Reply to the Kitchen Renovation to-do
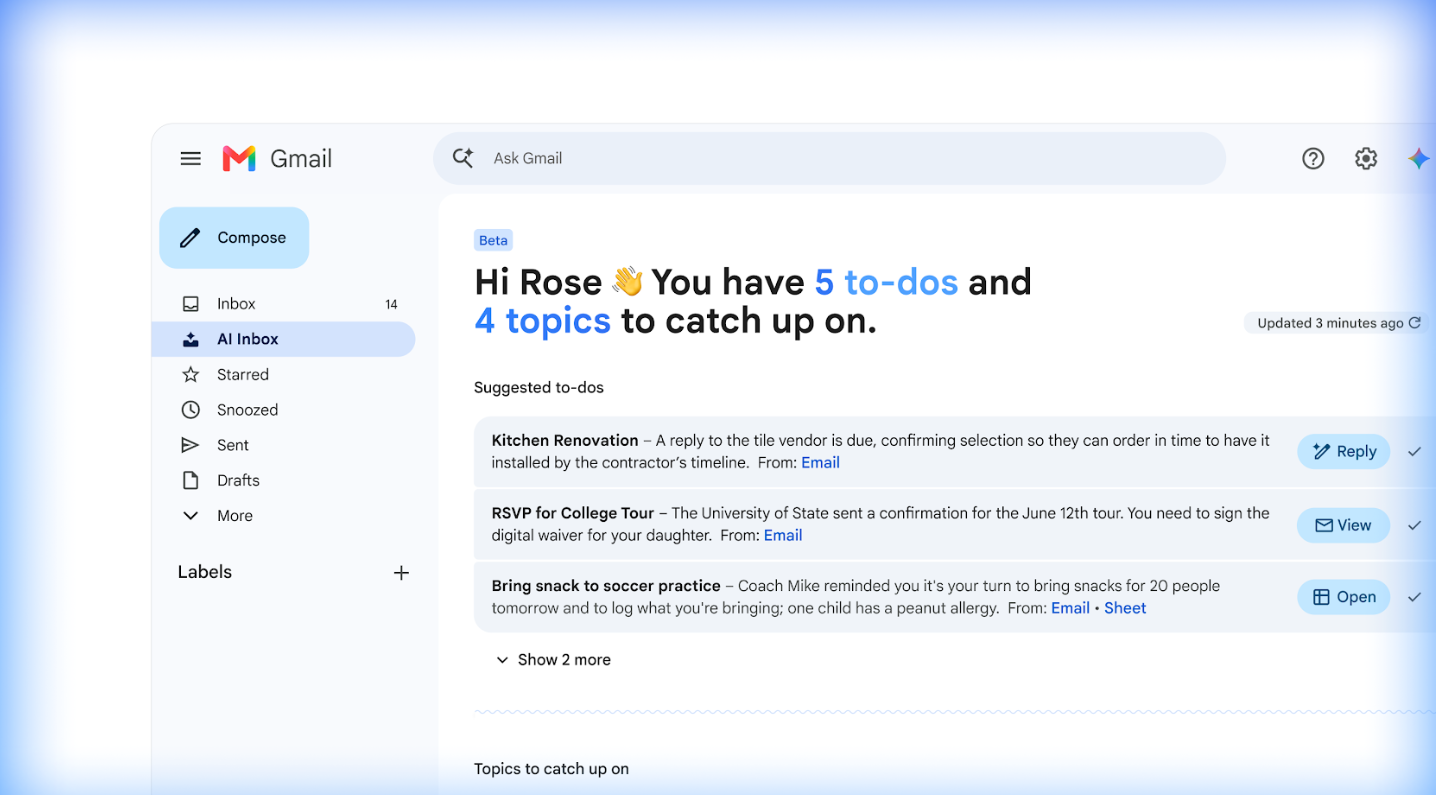The image size is (1436, 795). pos(1343,452)
